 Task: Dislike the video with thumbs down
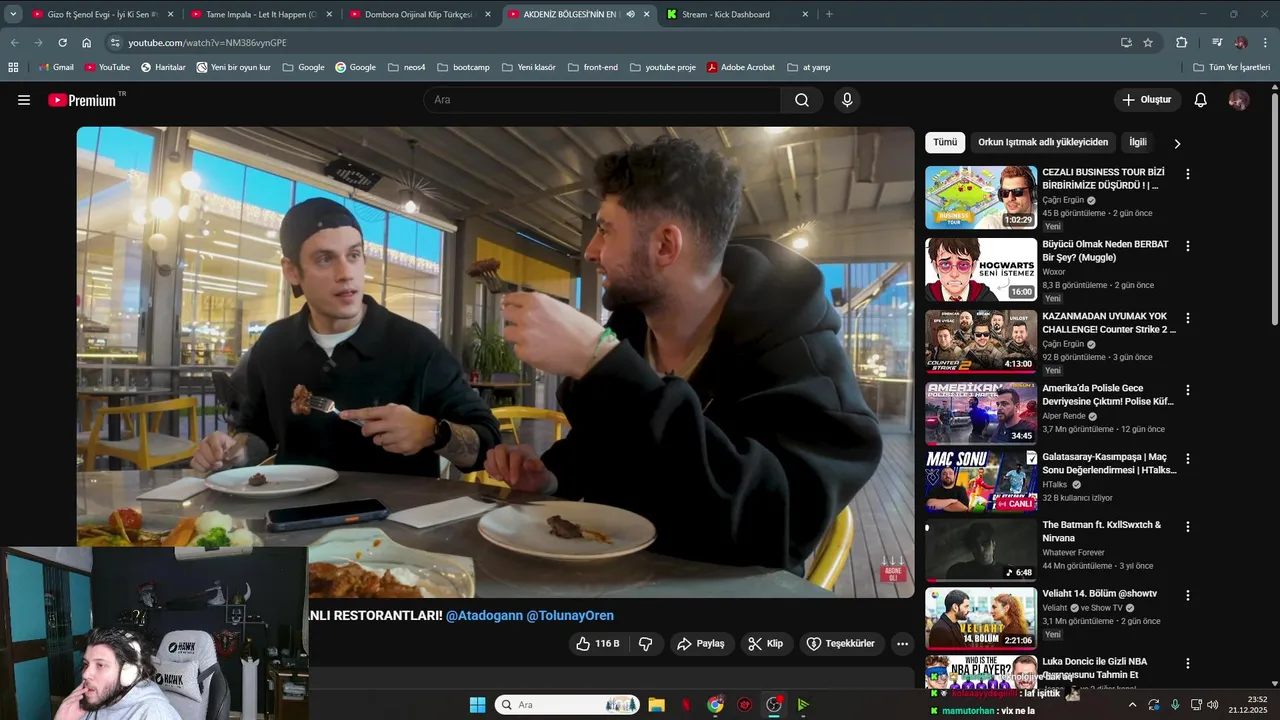(x=645, y=644)
